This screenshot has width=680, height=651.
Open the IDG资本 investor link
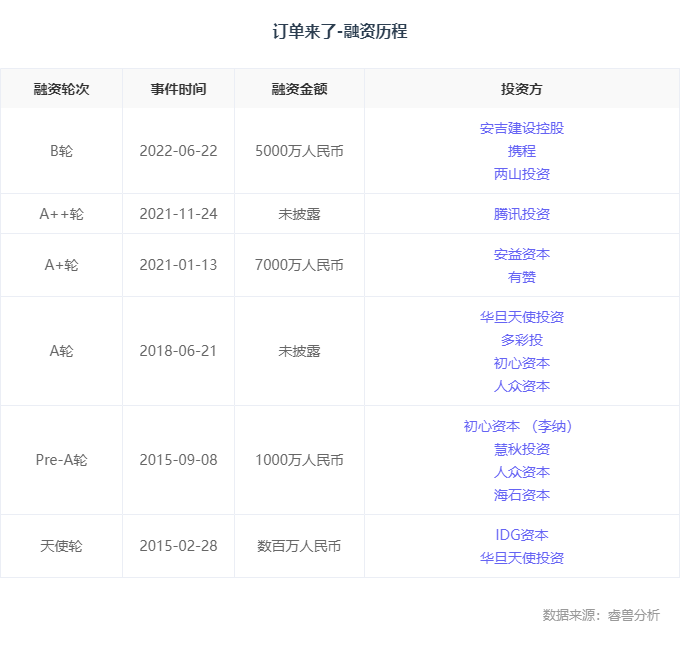pos(522,535)
